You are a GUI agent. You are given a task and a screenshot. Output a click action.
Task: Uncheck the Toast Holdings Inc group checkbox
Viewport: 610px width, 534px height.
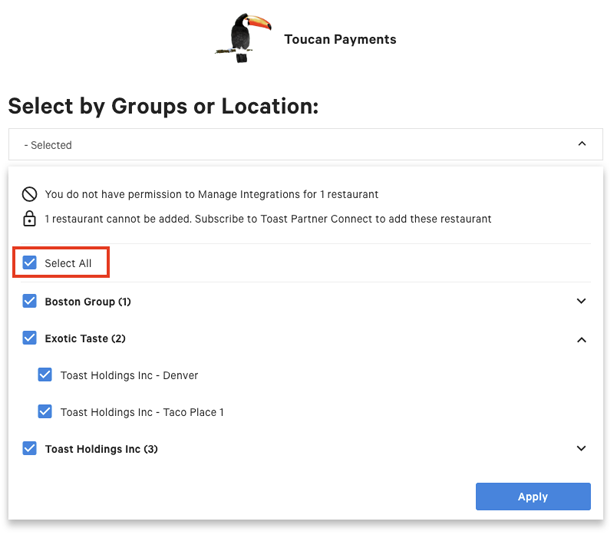pos(30,449)
